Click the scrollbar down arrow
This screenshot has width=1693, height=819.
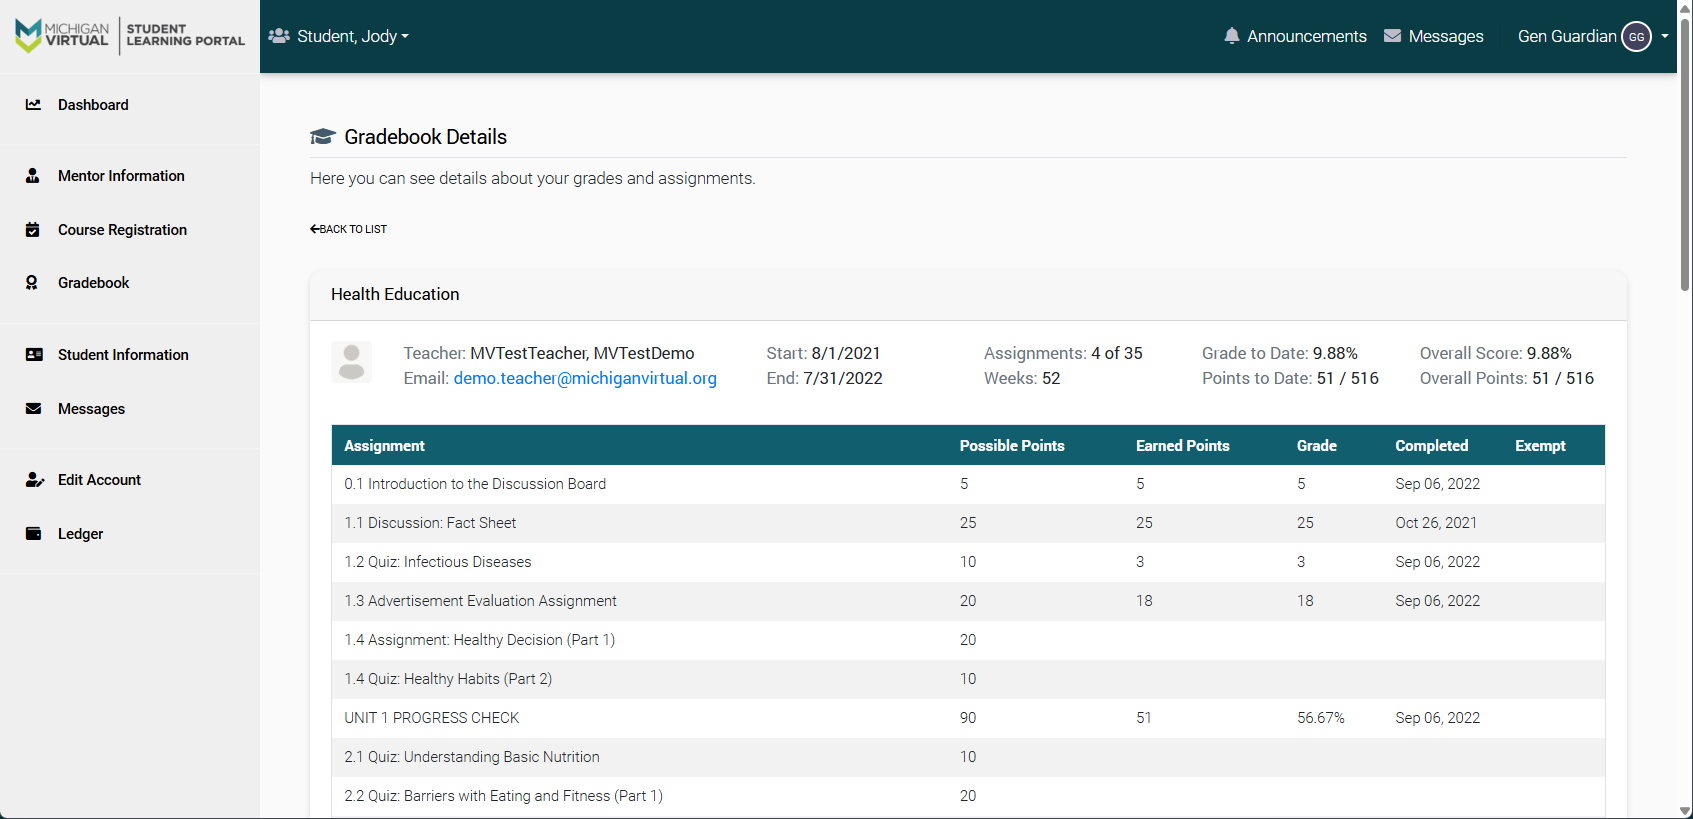pyautogui.click(x=1685, y=811)
